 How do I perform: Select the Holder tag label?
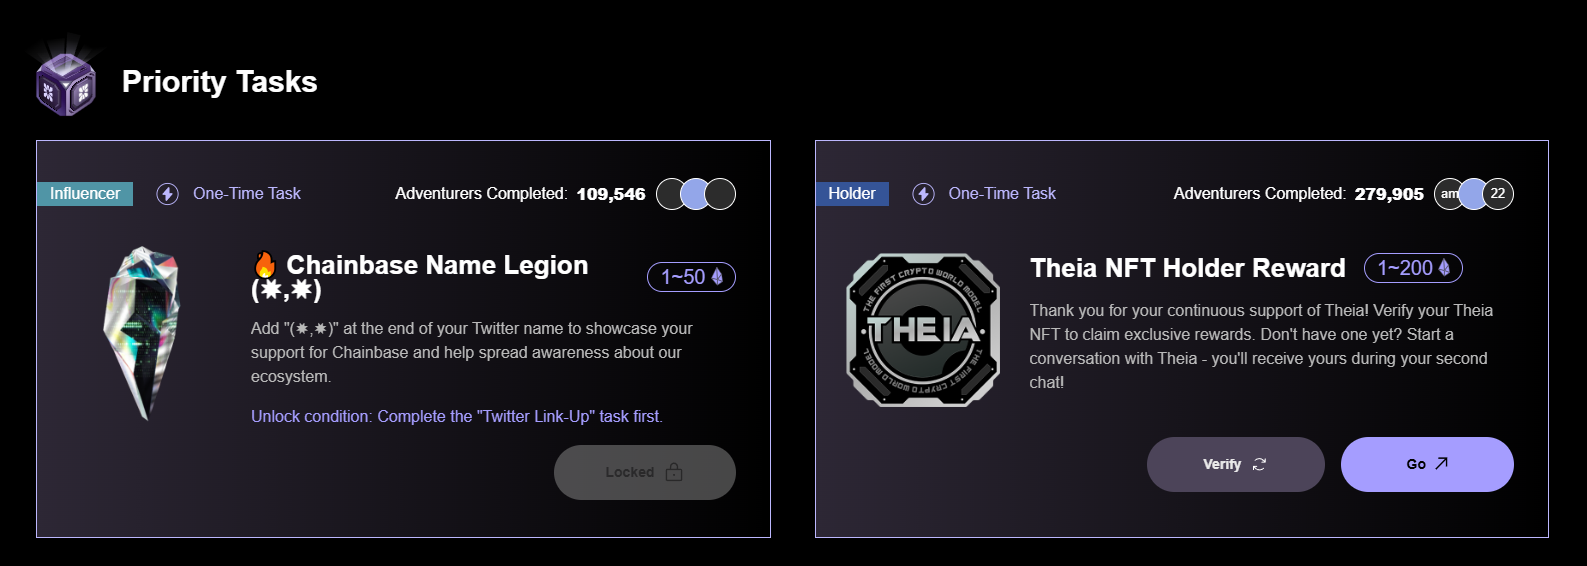[x=851, y=194]
